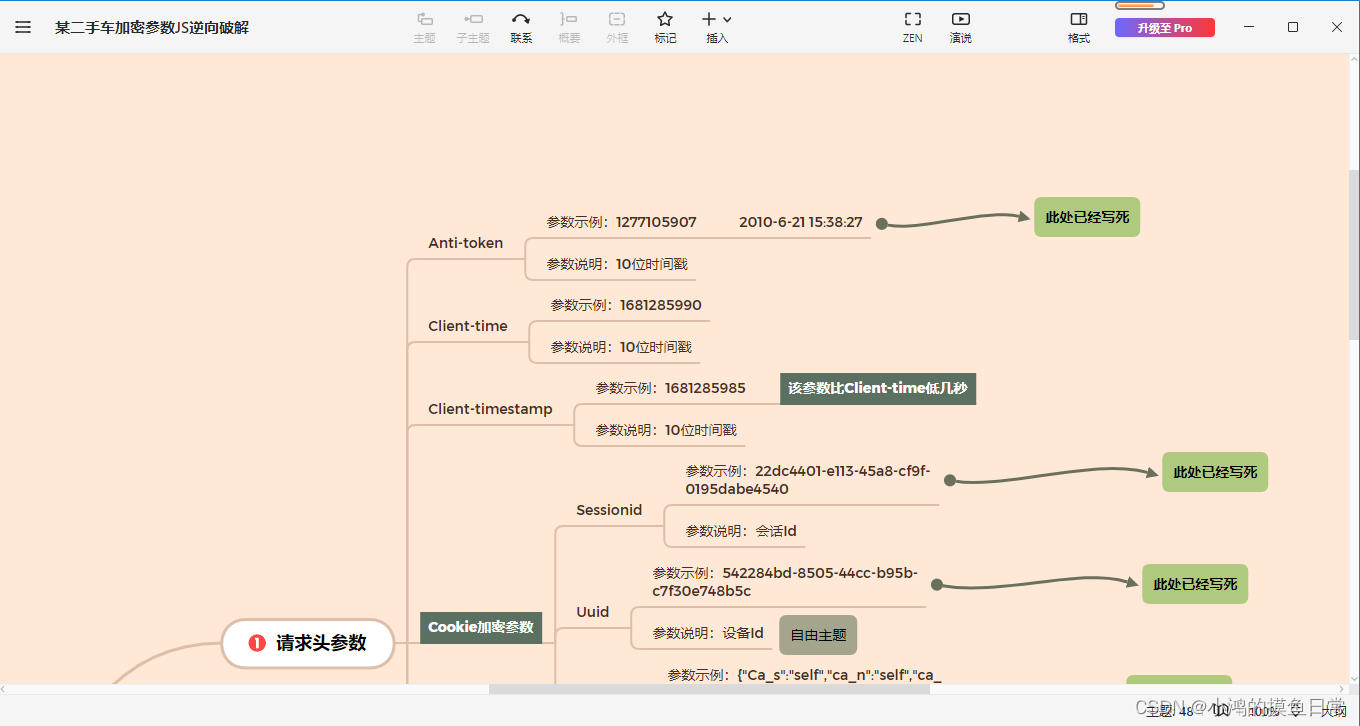Select Client-time's 参数说明：10位时间戳 node
The height and width of the screenshot is (726, 1360).
click(x=621, y=347)
